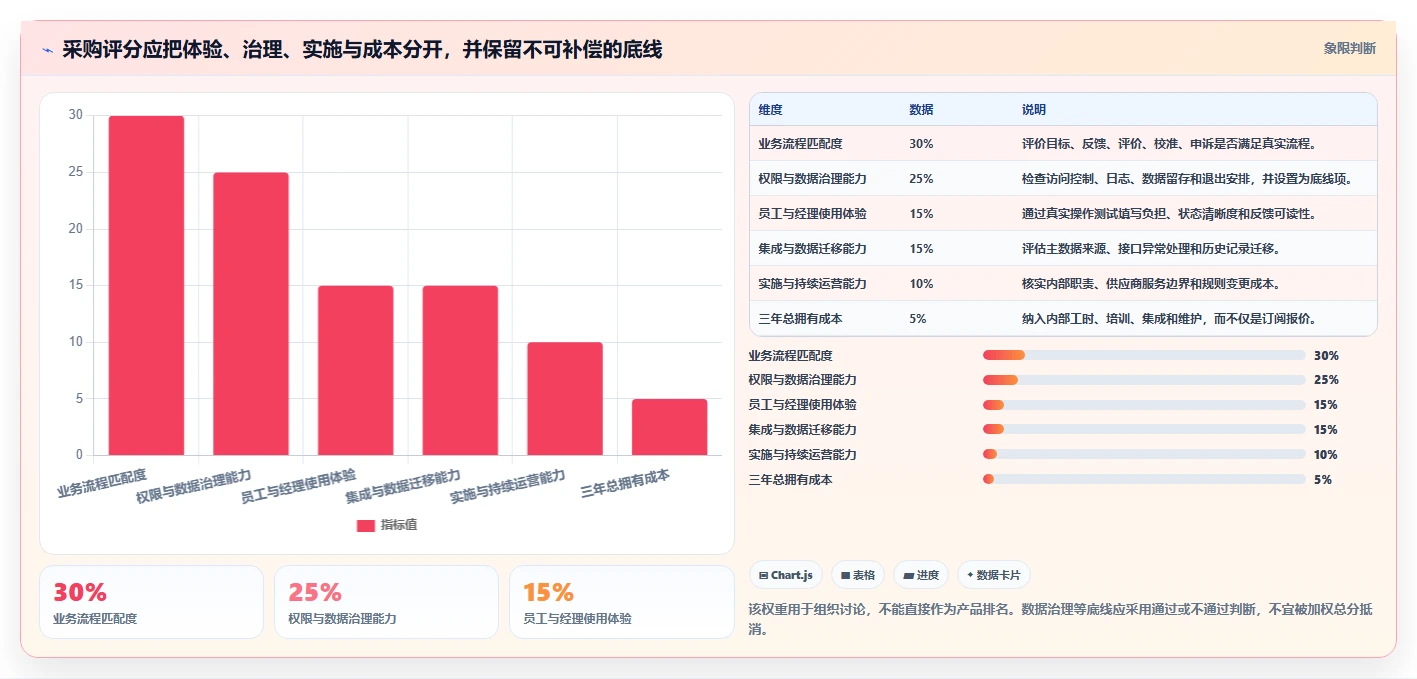Click the description starting 纳入内部工时

coord(1168,319)
